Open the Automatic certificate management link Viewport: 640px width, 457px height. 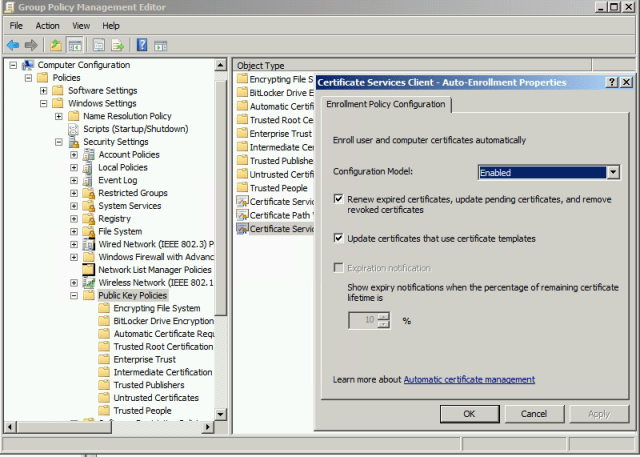point(469,379)
